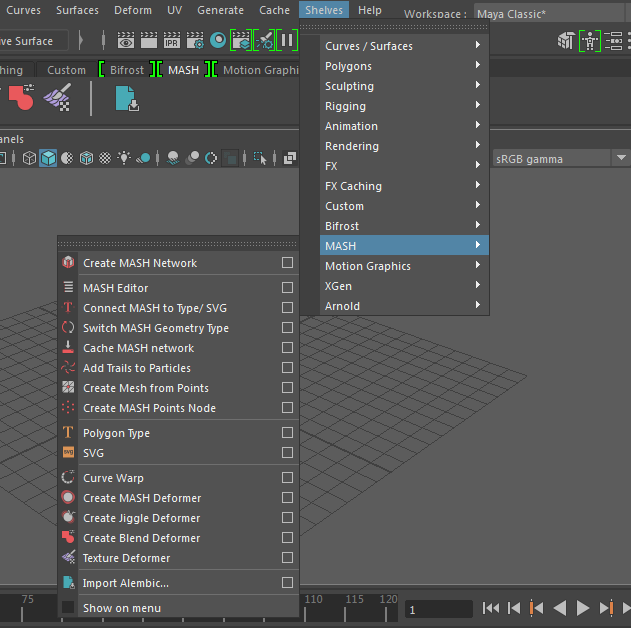
Task: Choose Create MASH Points Node menu item
Action: (x=178, y=408)
